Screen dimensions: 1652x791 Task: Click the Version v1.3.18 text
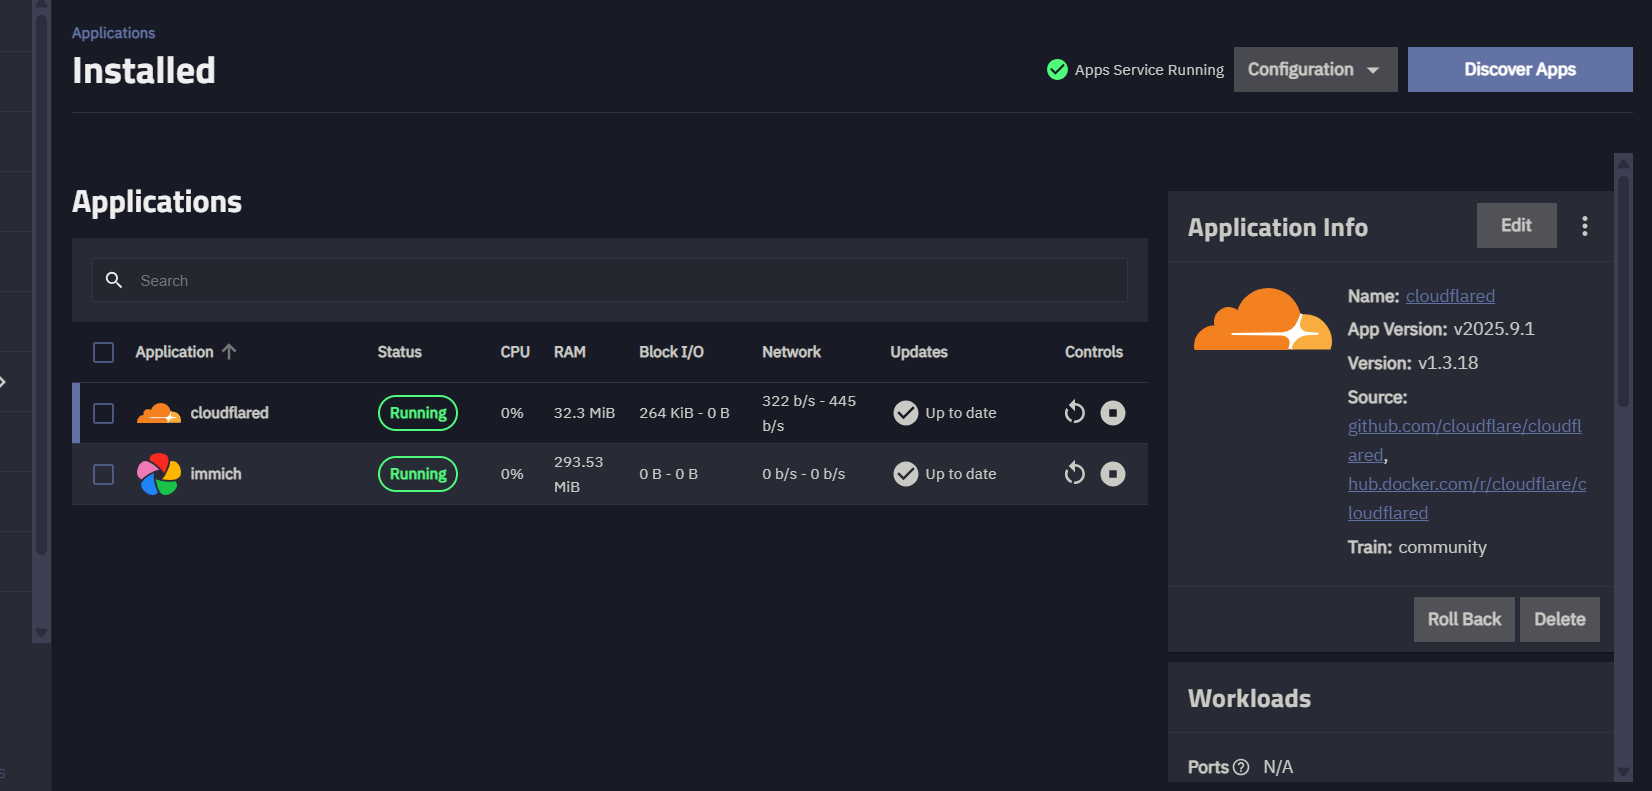click(x=1413, y=363)
